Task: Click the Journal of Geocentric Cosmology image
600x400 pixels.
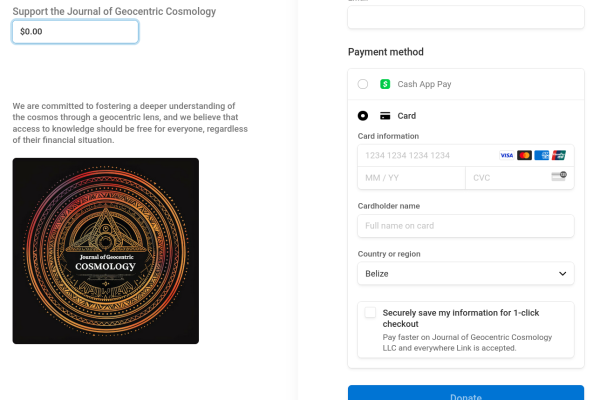Action: pos(105,251)
